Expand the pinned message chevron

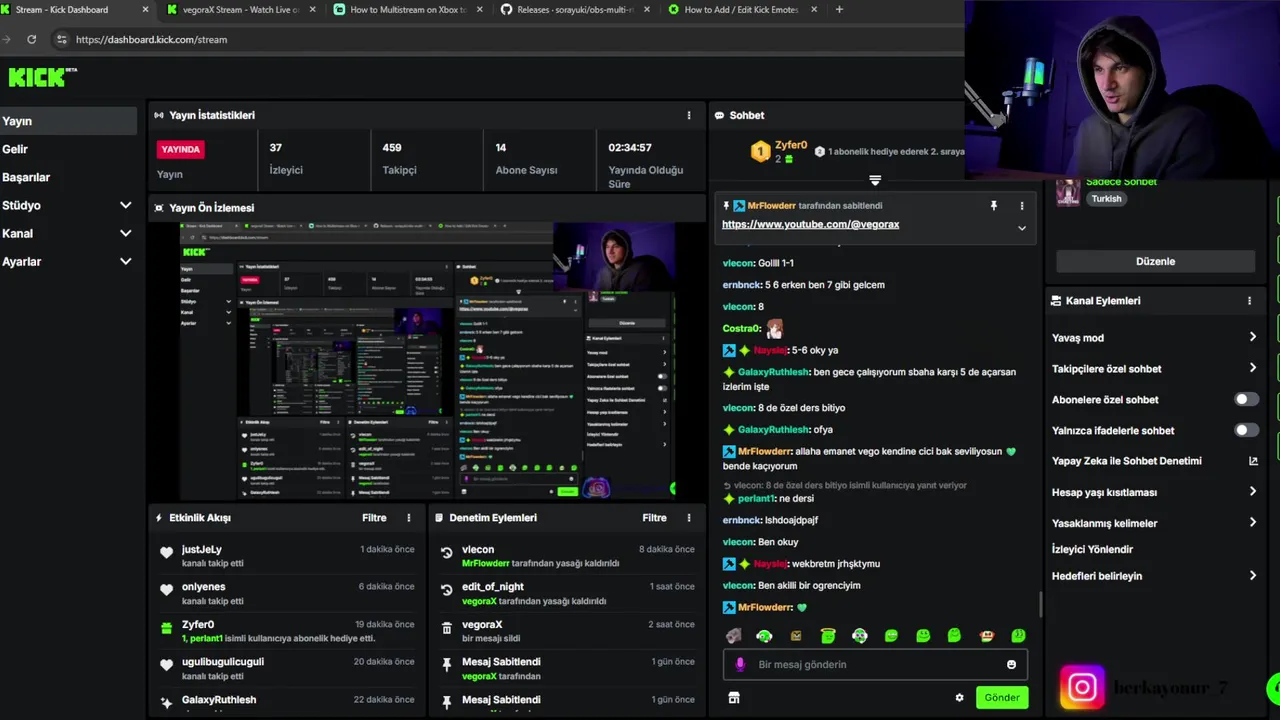[1022, 228]
